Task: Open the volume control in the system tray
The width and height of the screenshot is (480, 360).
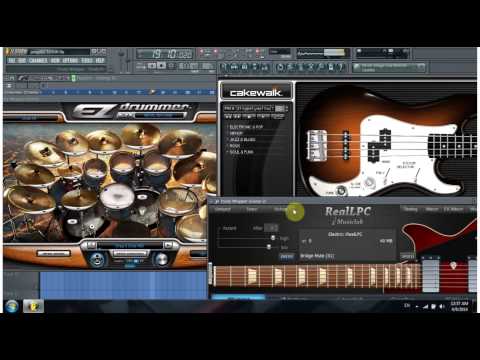Action: (442, 306)
